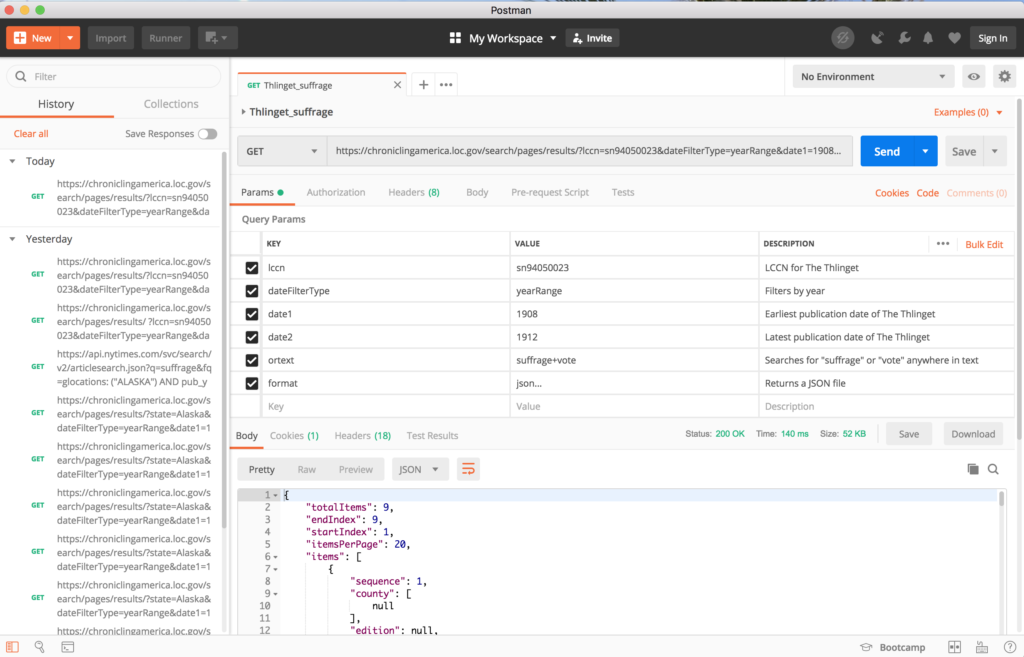Open My Workspace dropdown

512,38
